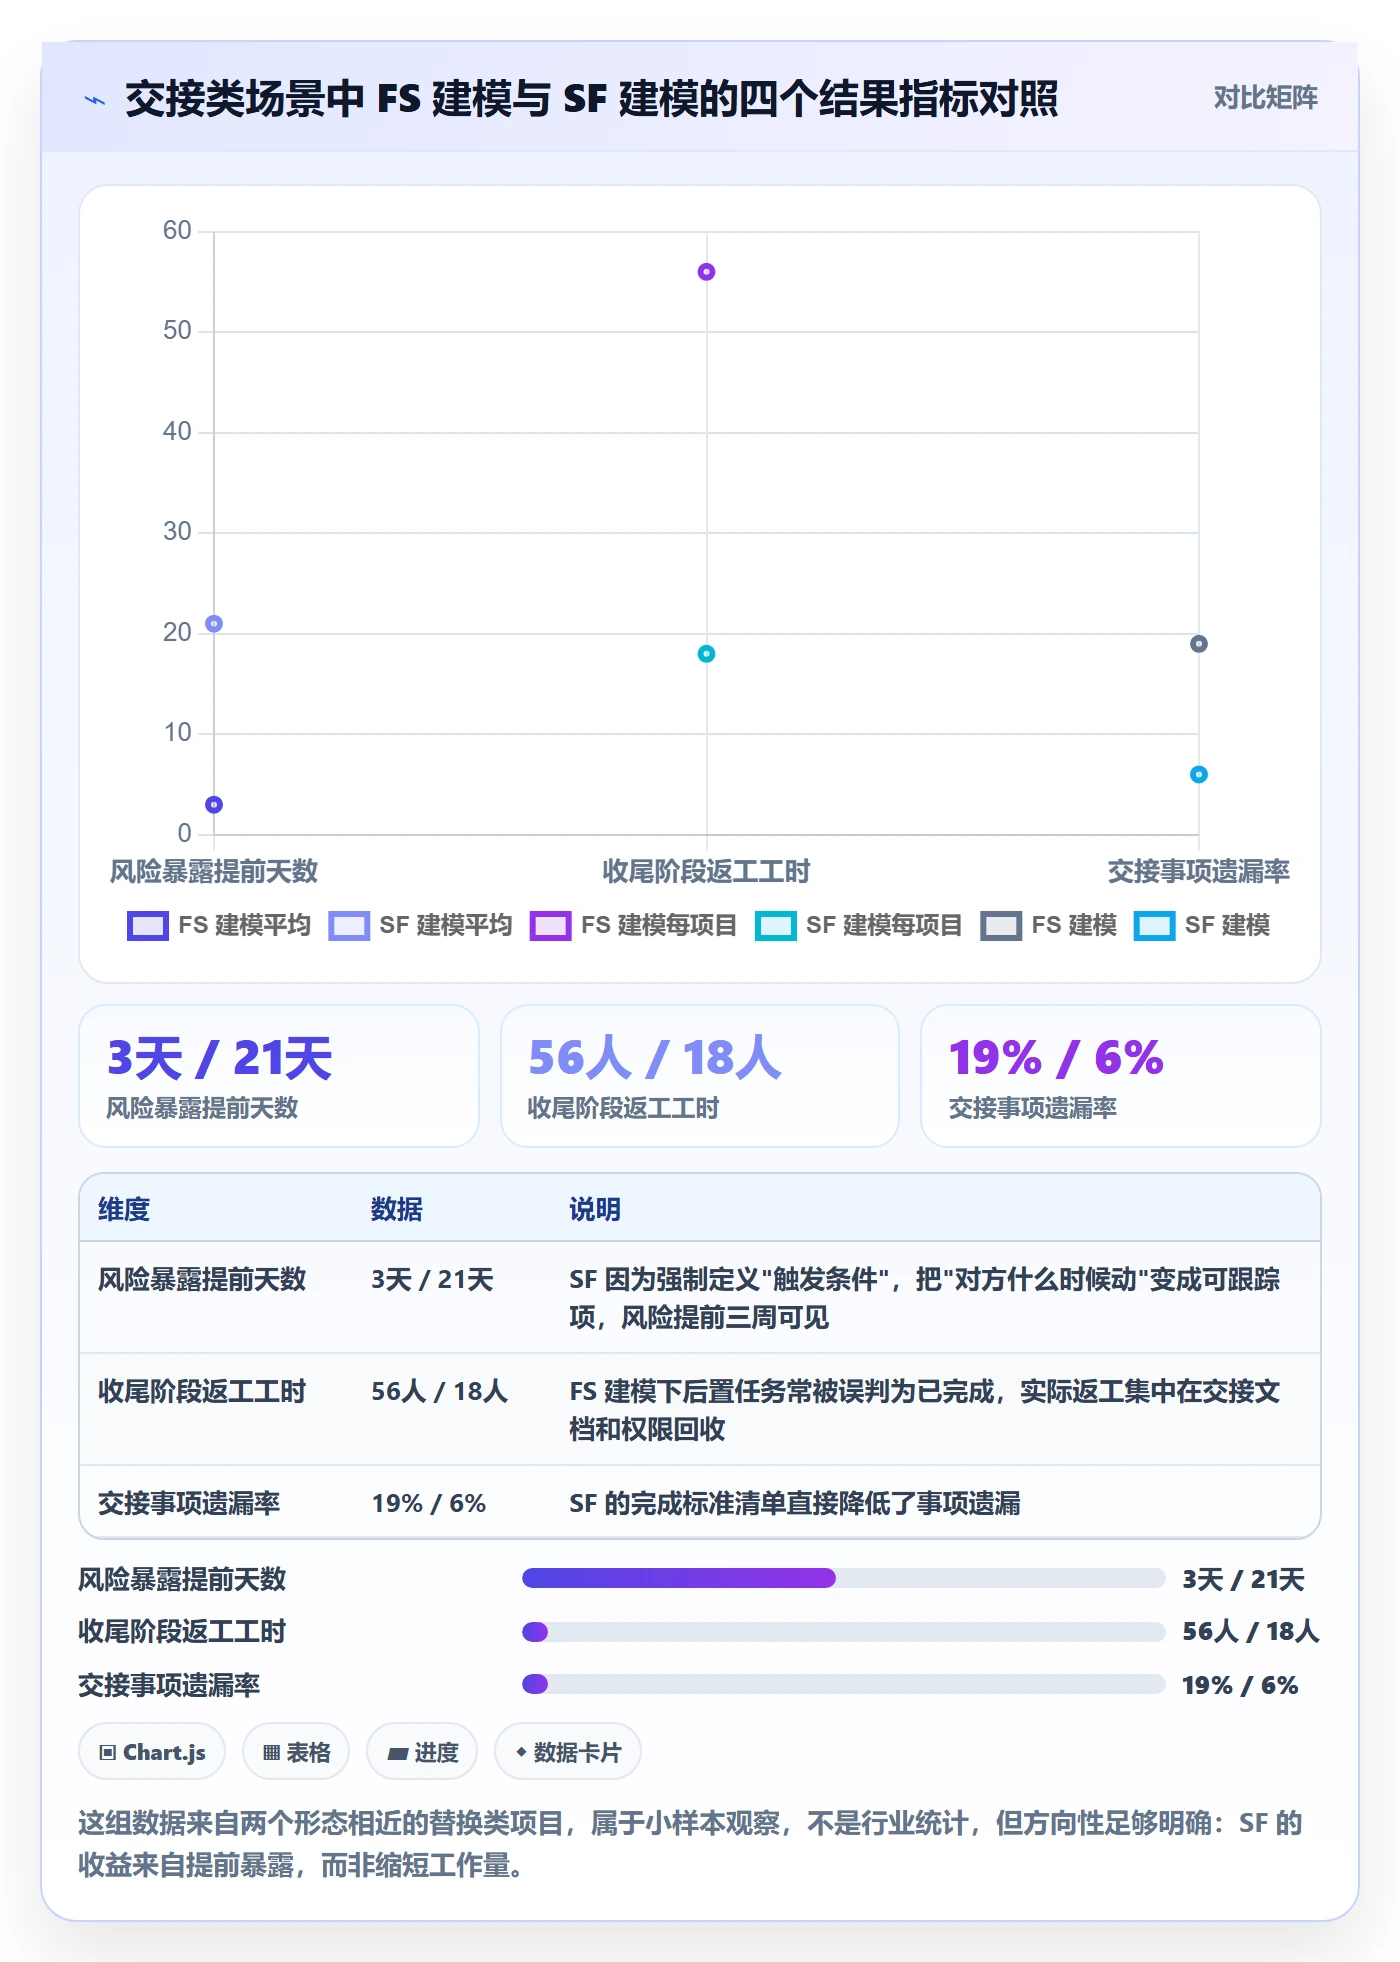The image size is (1400, 1962).
Task: Click the dark purple point at 3
Action: (214, 805)
